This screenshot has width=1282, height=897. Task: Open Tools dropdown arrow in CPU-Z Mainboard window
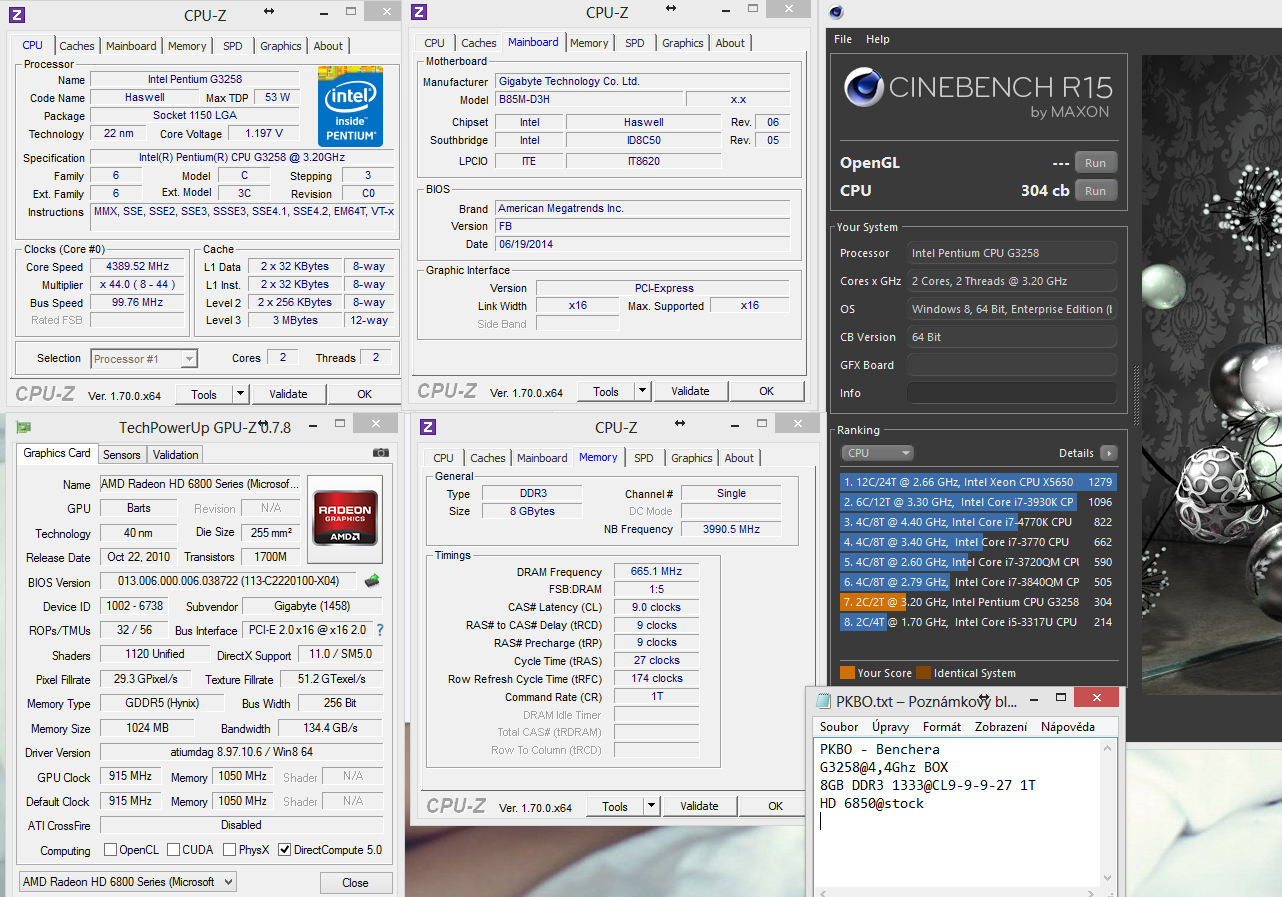tap(642, 391)
